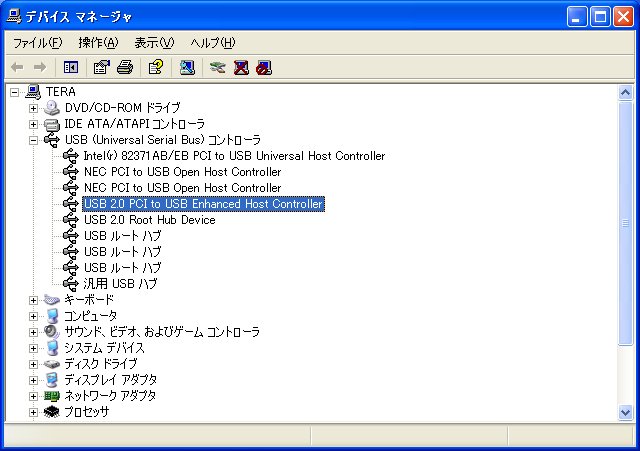640x451 pixels.
Task: Click the Disable device toolbar icon
Action: (264, 67)
